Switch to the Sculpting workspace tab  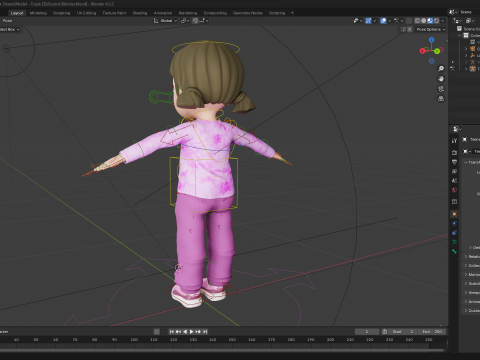tap(62, 13)
